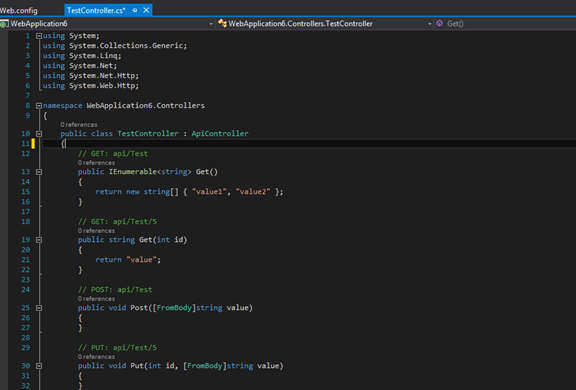Click the FromBody attribute in Put method
Image resolution: width=576 pixels, height=390 pixels.
click(x=205, y=366)
